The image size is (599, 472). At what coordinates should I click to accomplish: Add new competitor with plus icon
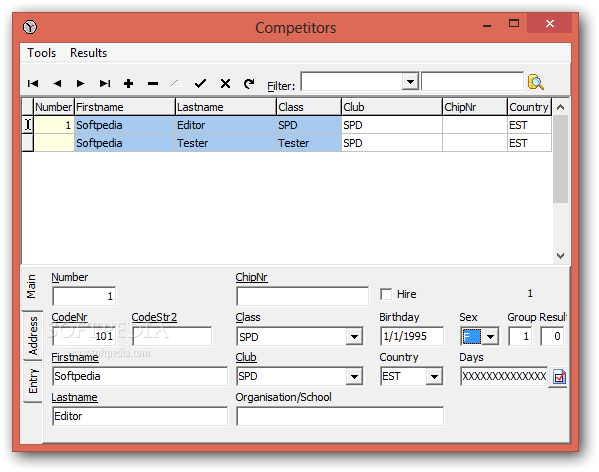click(129, 83)
